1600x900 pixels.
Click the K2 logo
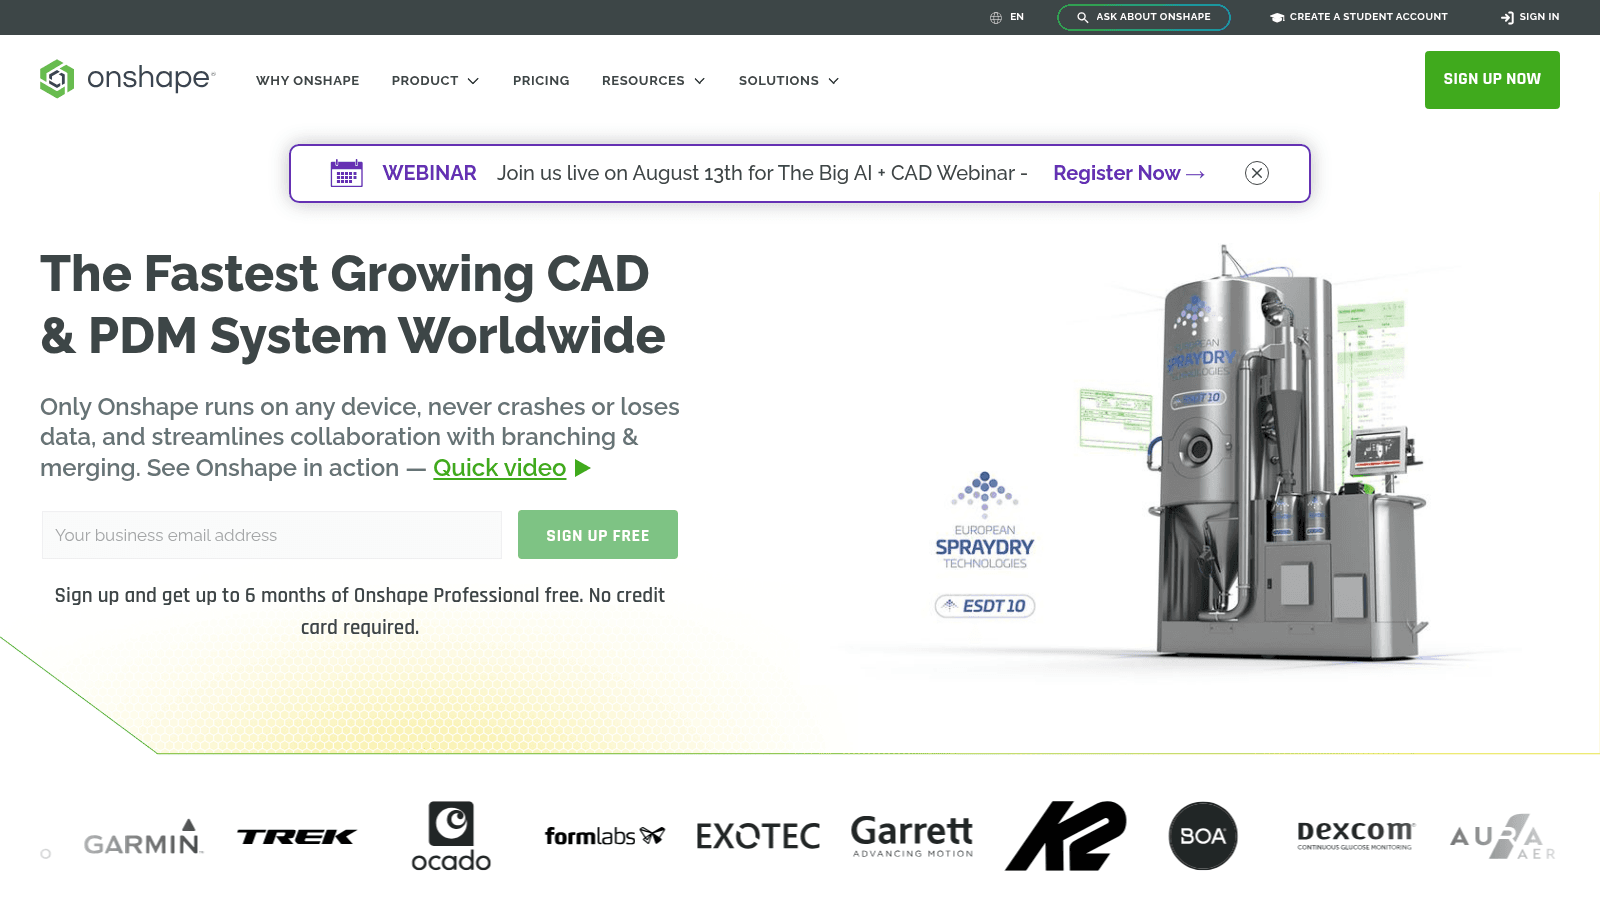click(x=1065, y=836)
